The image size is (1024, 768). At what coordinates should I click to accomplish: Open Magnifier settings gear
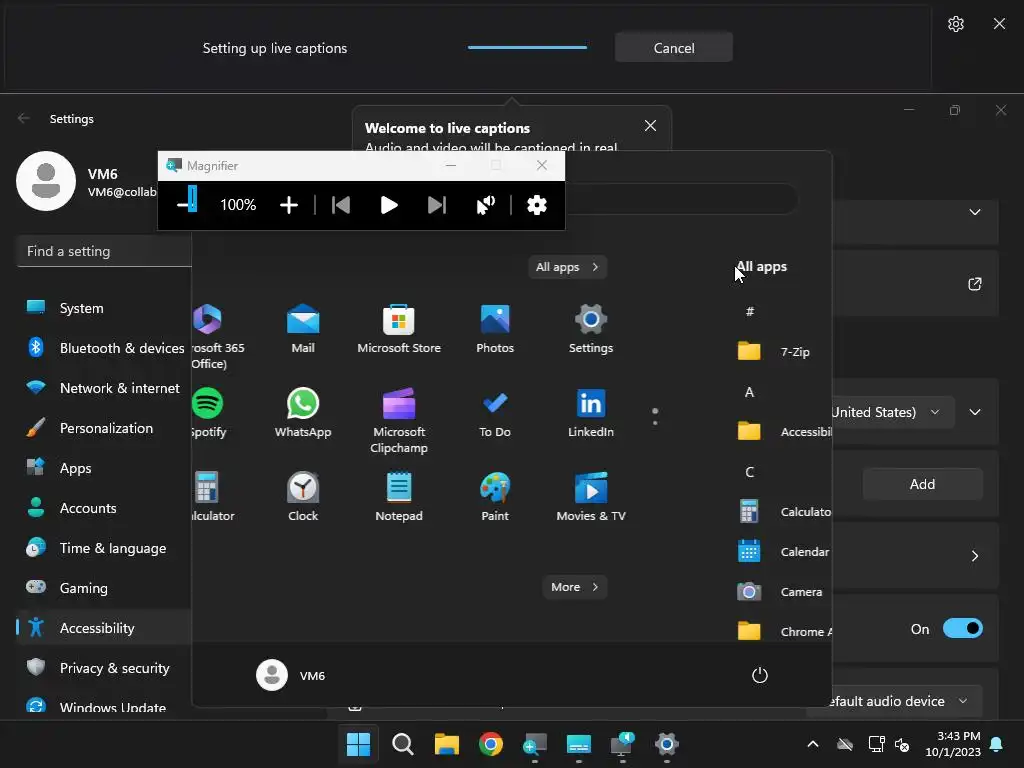[x=537, y=205]
